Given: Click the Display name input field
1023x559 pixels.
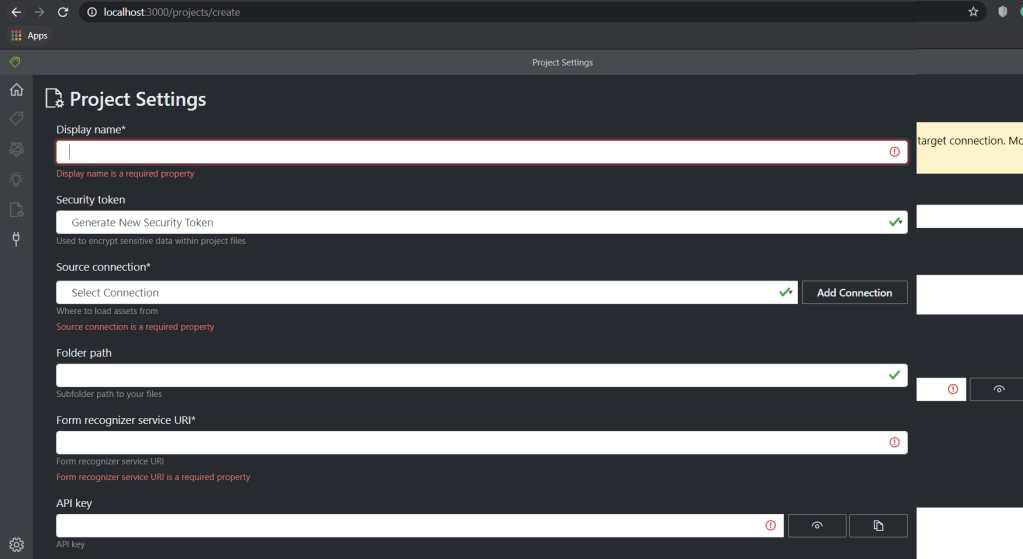Looking at the screenshot, I should coord(470,152).
